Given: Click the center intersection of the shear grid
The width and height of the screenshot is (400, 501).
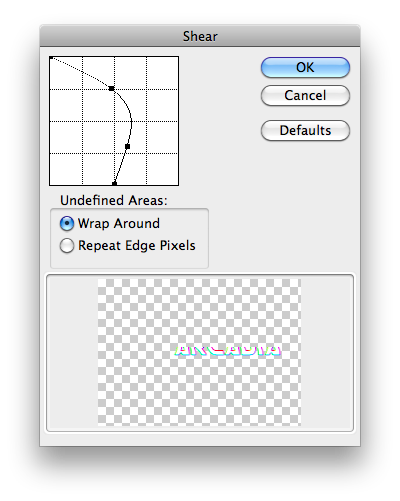Looking at the screenshot, I should pyautogui.click(x=114, y=121).
